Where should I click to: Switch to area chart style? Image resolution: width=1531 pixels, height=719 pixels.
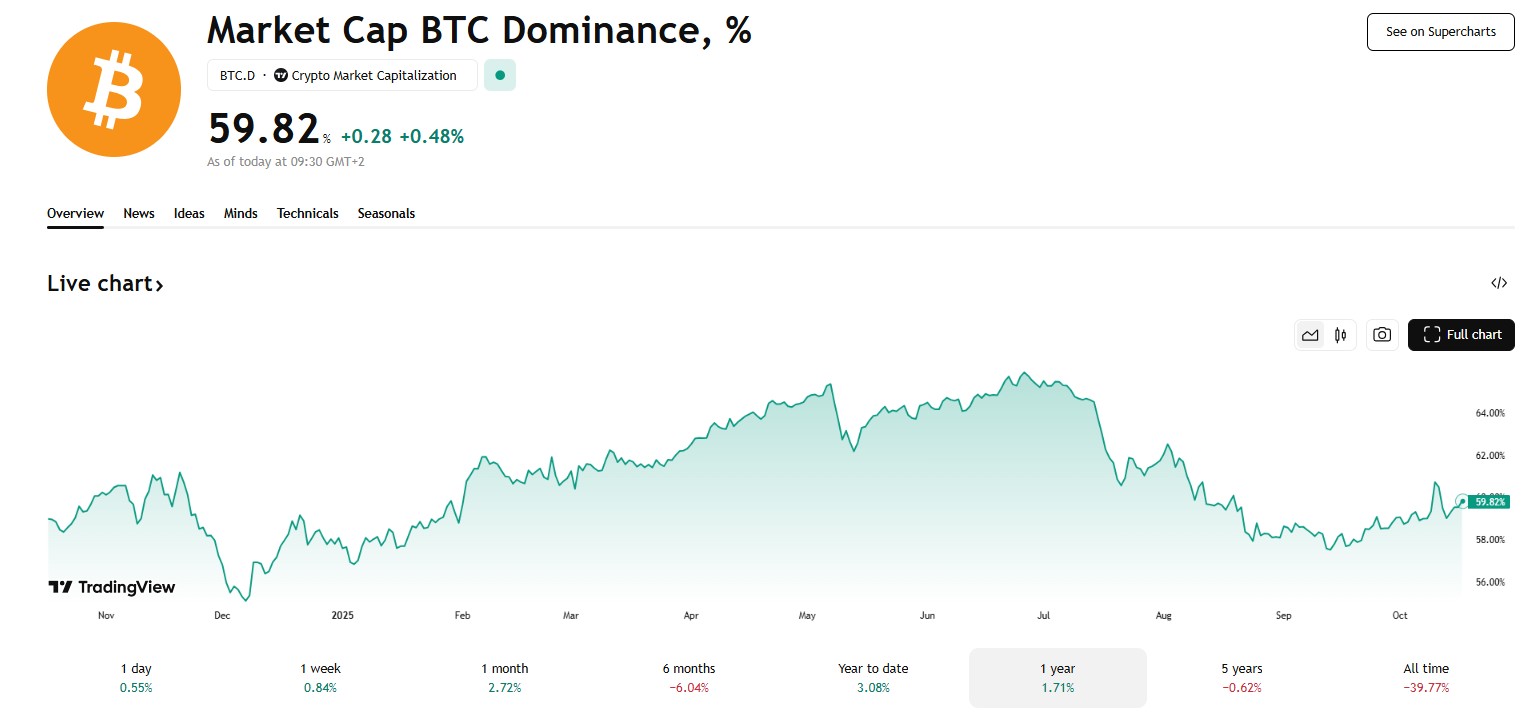point(1310,335)
